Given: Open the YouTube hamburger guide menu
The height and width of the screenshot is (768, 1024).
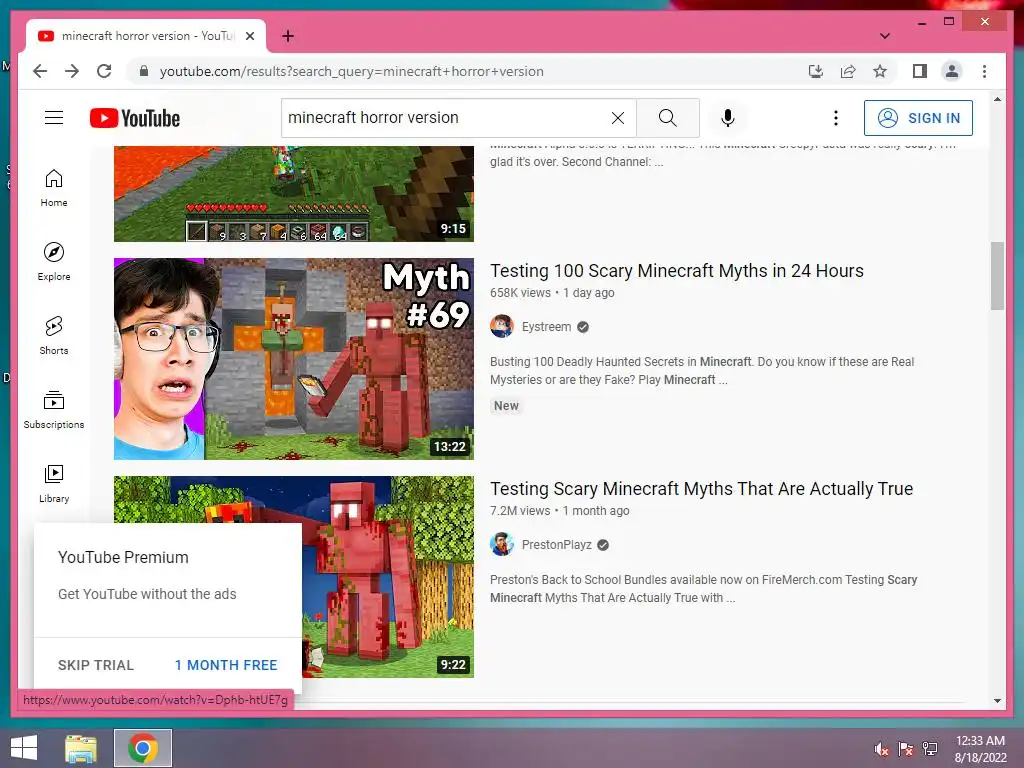Looking at the screenshot, I should (x=54, y=118).
